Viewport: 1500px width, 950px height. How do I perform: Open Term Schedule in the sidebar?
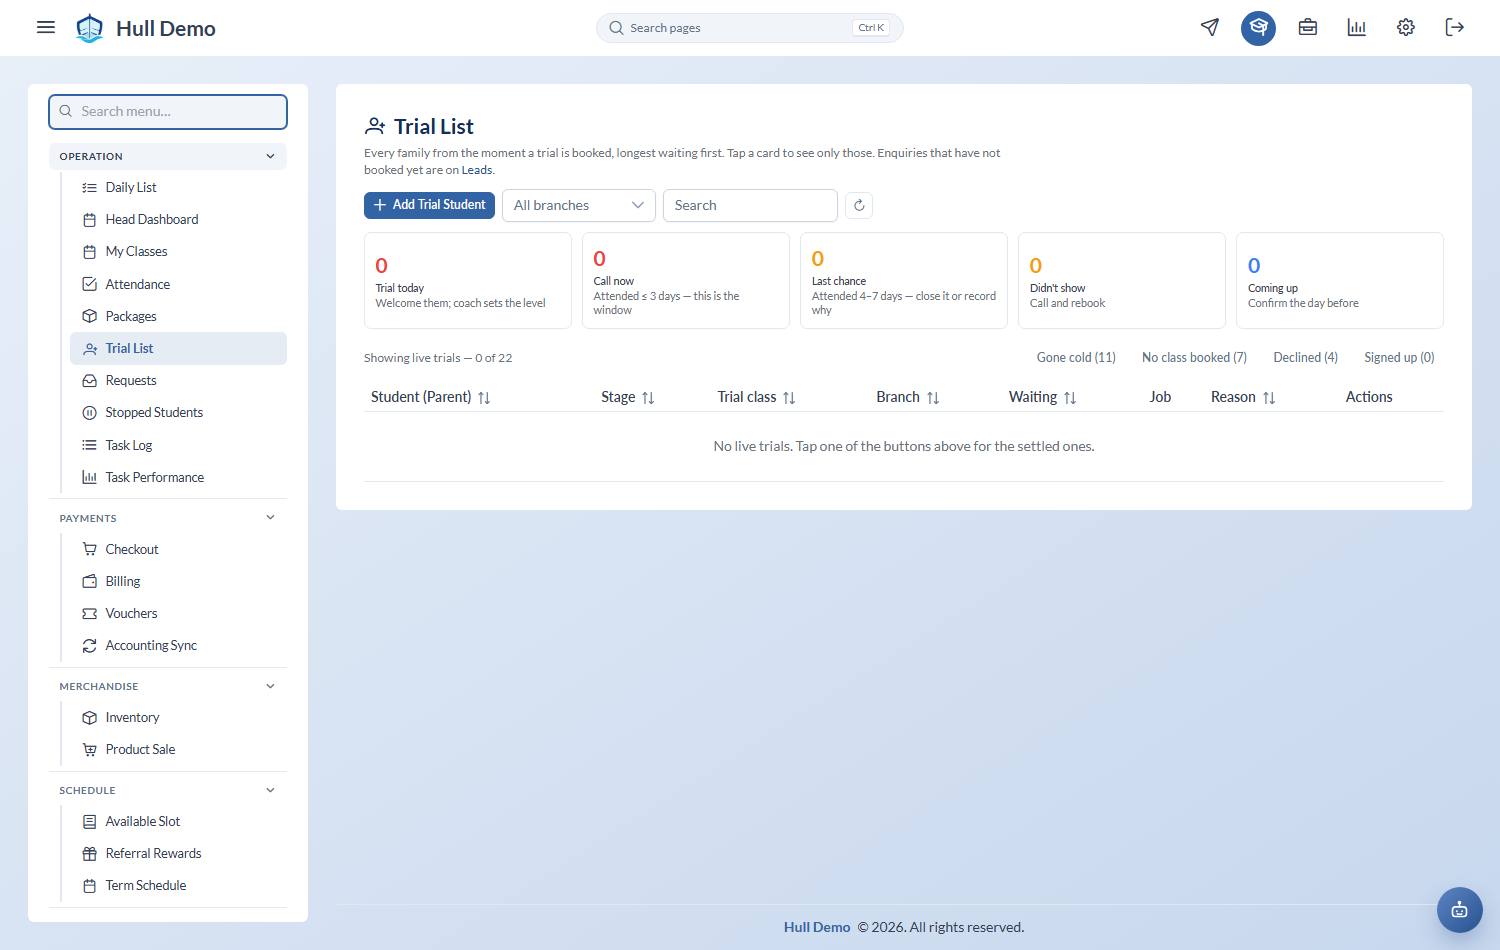click(178, 885)
